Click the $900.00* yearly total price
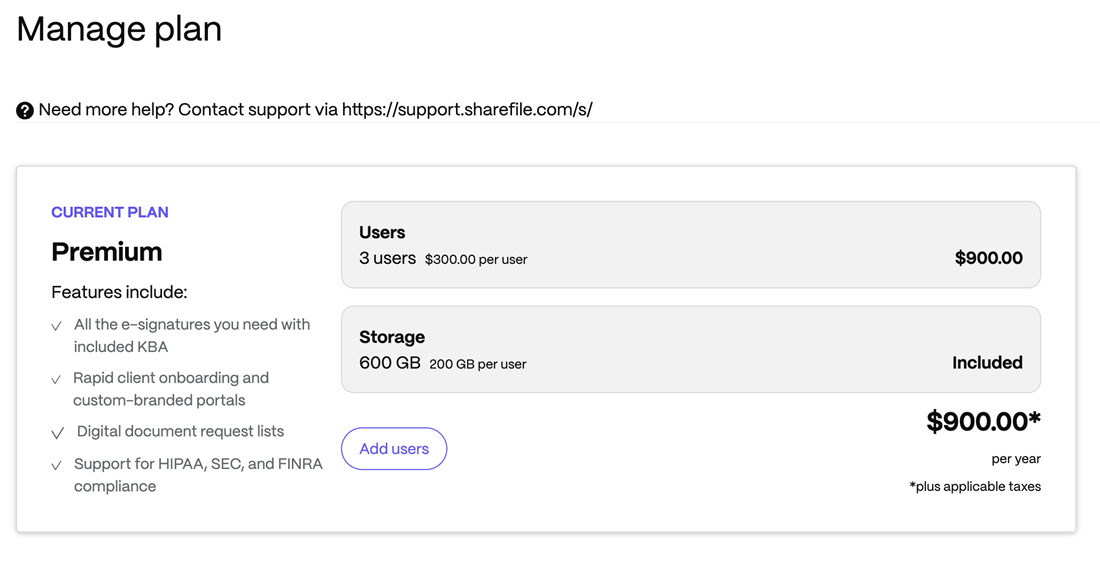1100x563 pixels. click(x=983, y=421)
